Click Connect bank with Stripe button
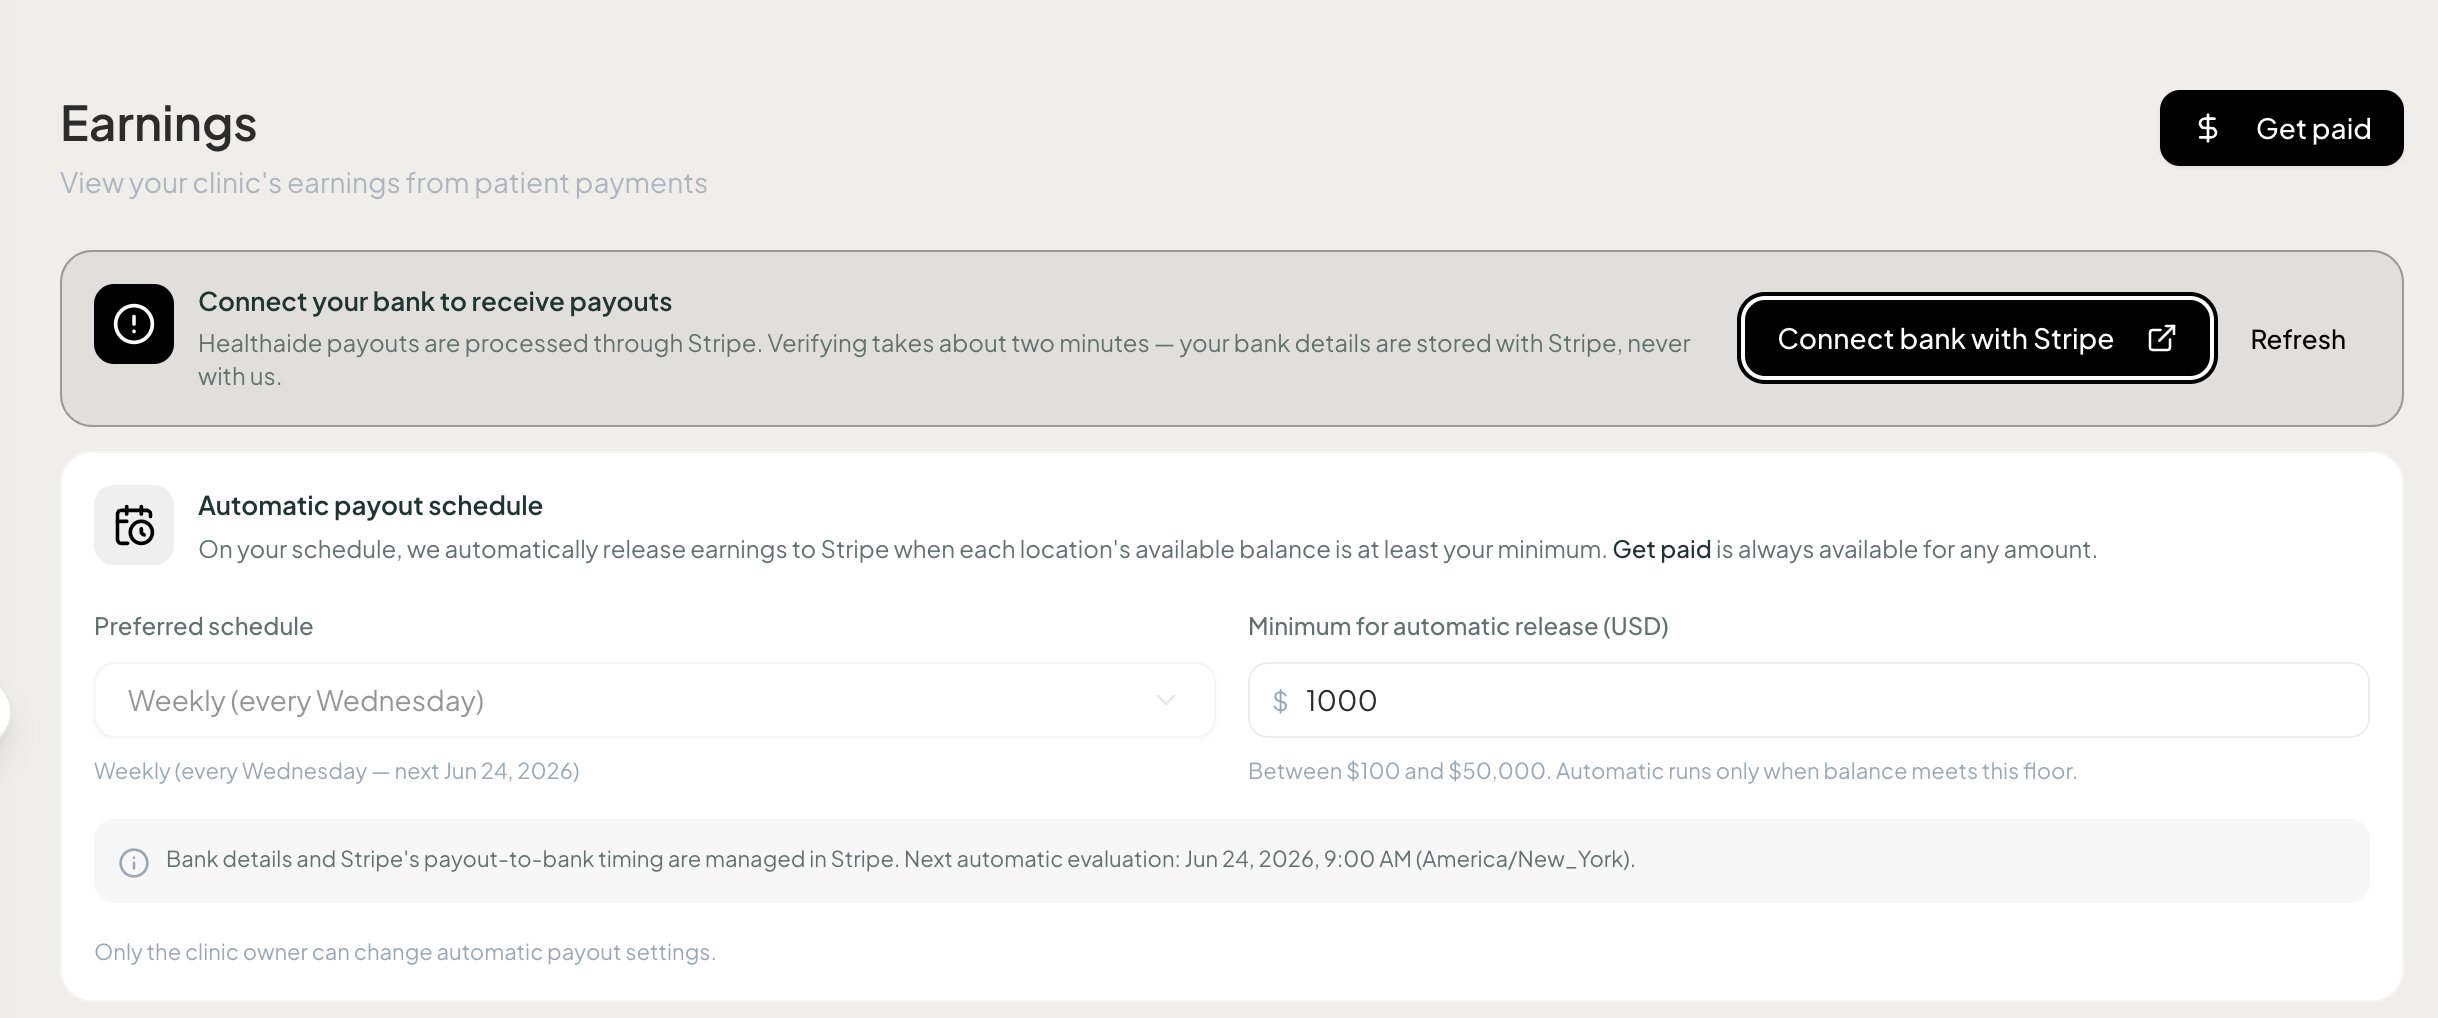 [x=1976, y=338]
